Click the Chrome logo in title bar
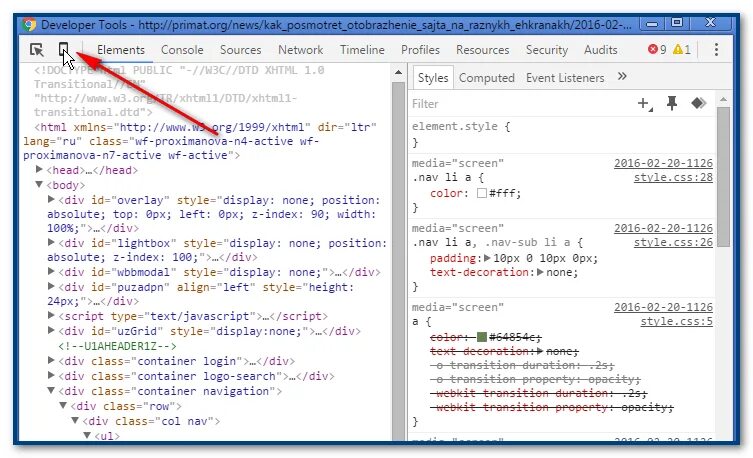Image resolution: width=753 pixels, height=458 pixels. pyautogui.click(x=29, y=24)
